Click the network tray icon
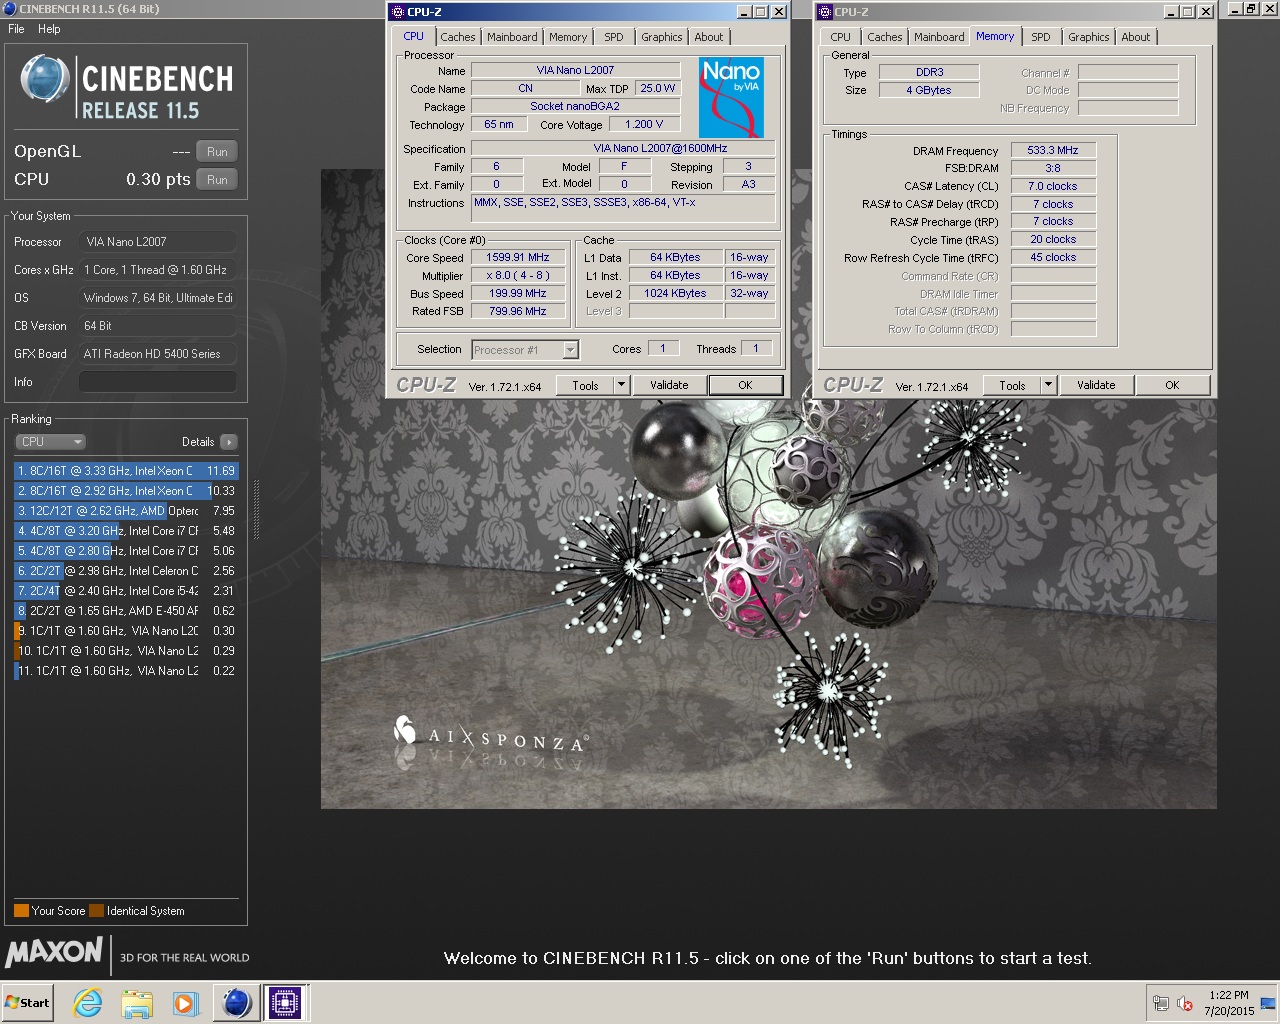Image resolution: width=1280 pixels, height=1024 pixels. click(x=1160, y=1003)
